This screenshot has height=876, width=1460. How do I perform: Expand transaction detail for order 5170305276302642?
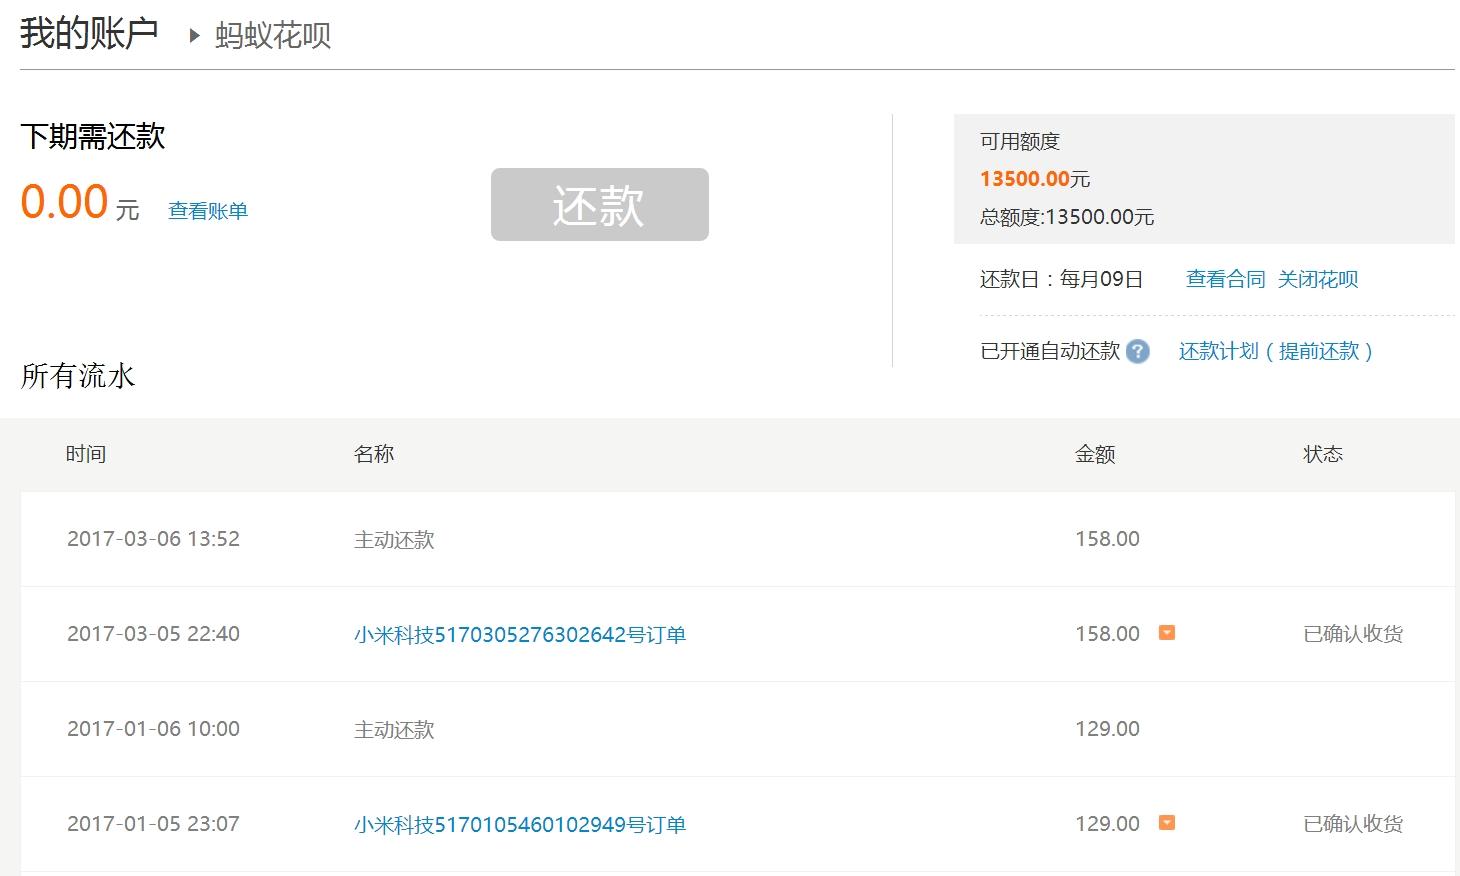1166,633
